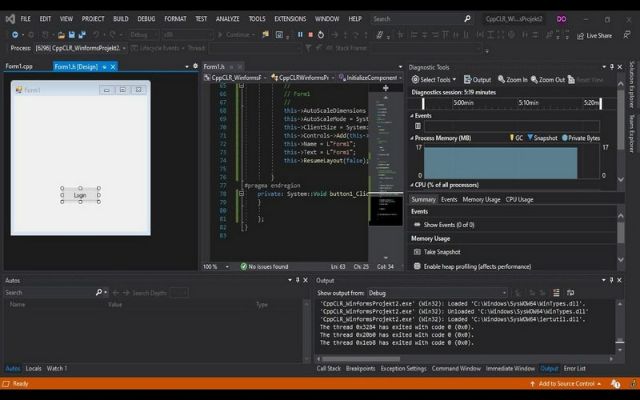Open the ANALYZE menu
The image size is (640, 400).
point(227,19)
